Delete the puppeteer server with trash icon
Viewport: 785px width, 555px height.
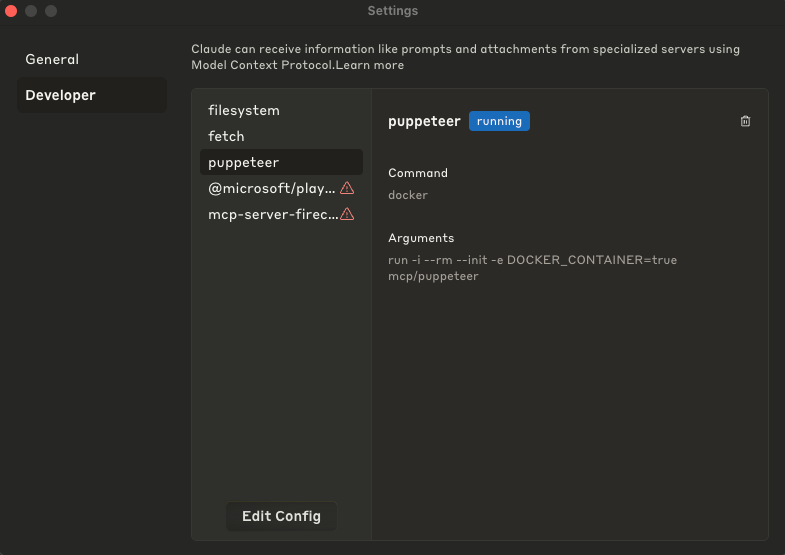coord(745,121)
